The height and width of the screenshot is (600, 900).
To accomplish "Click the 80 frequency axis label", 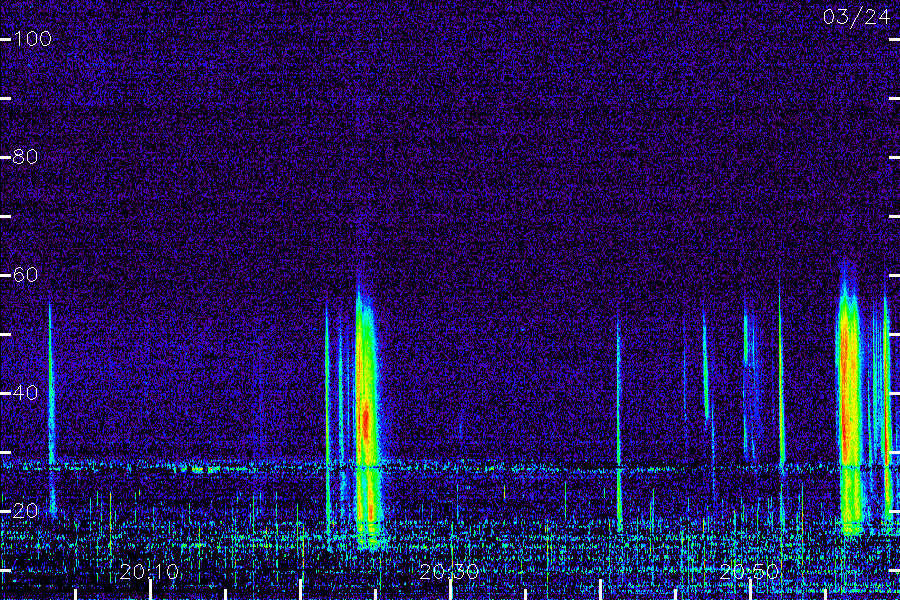I will pyautogui.click(x=25, y=156).
